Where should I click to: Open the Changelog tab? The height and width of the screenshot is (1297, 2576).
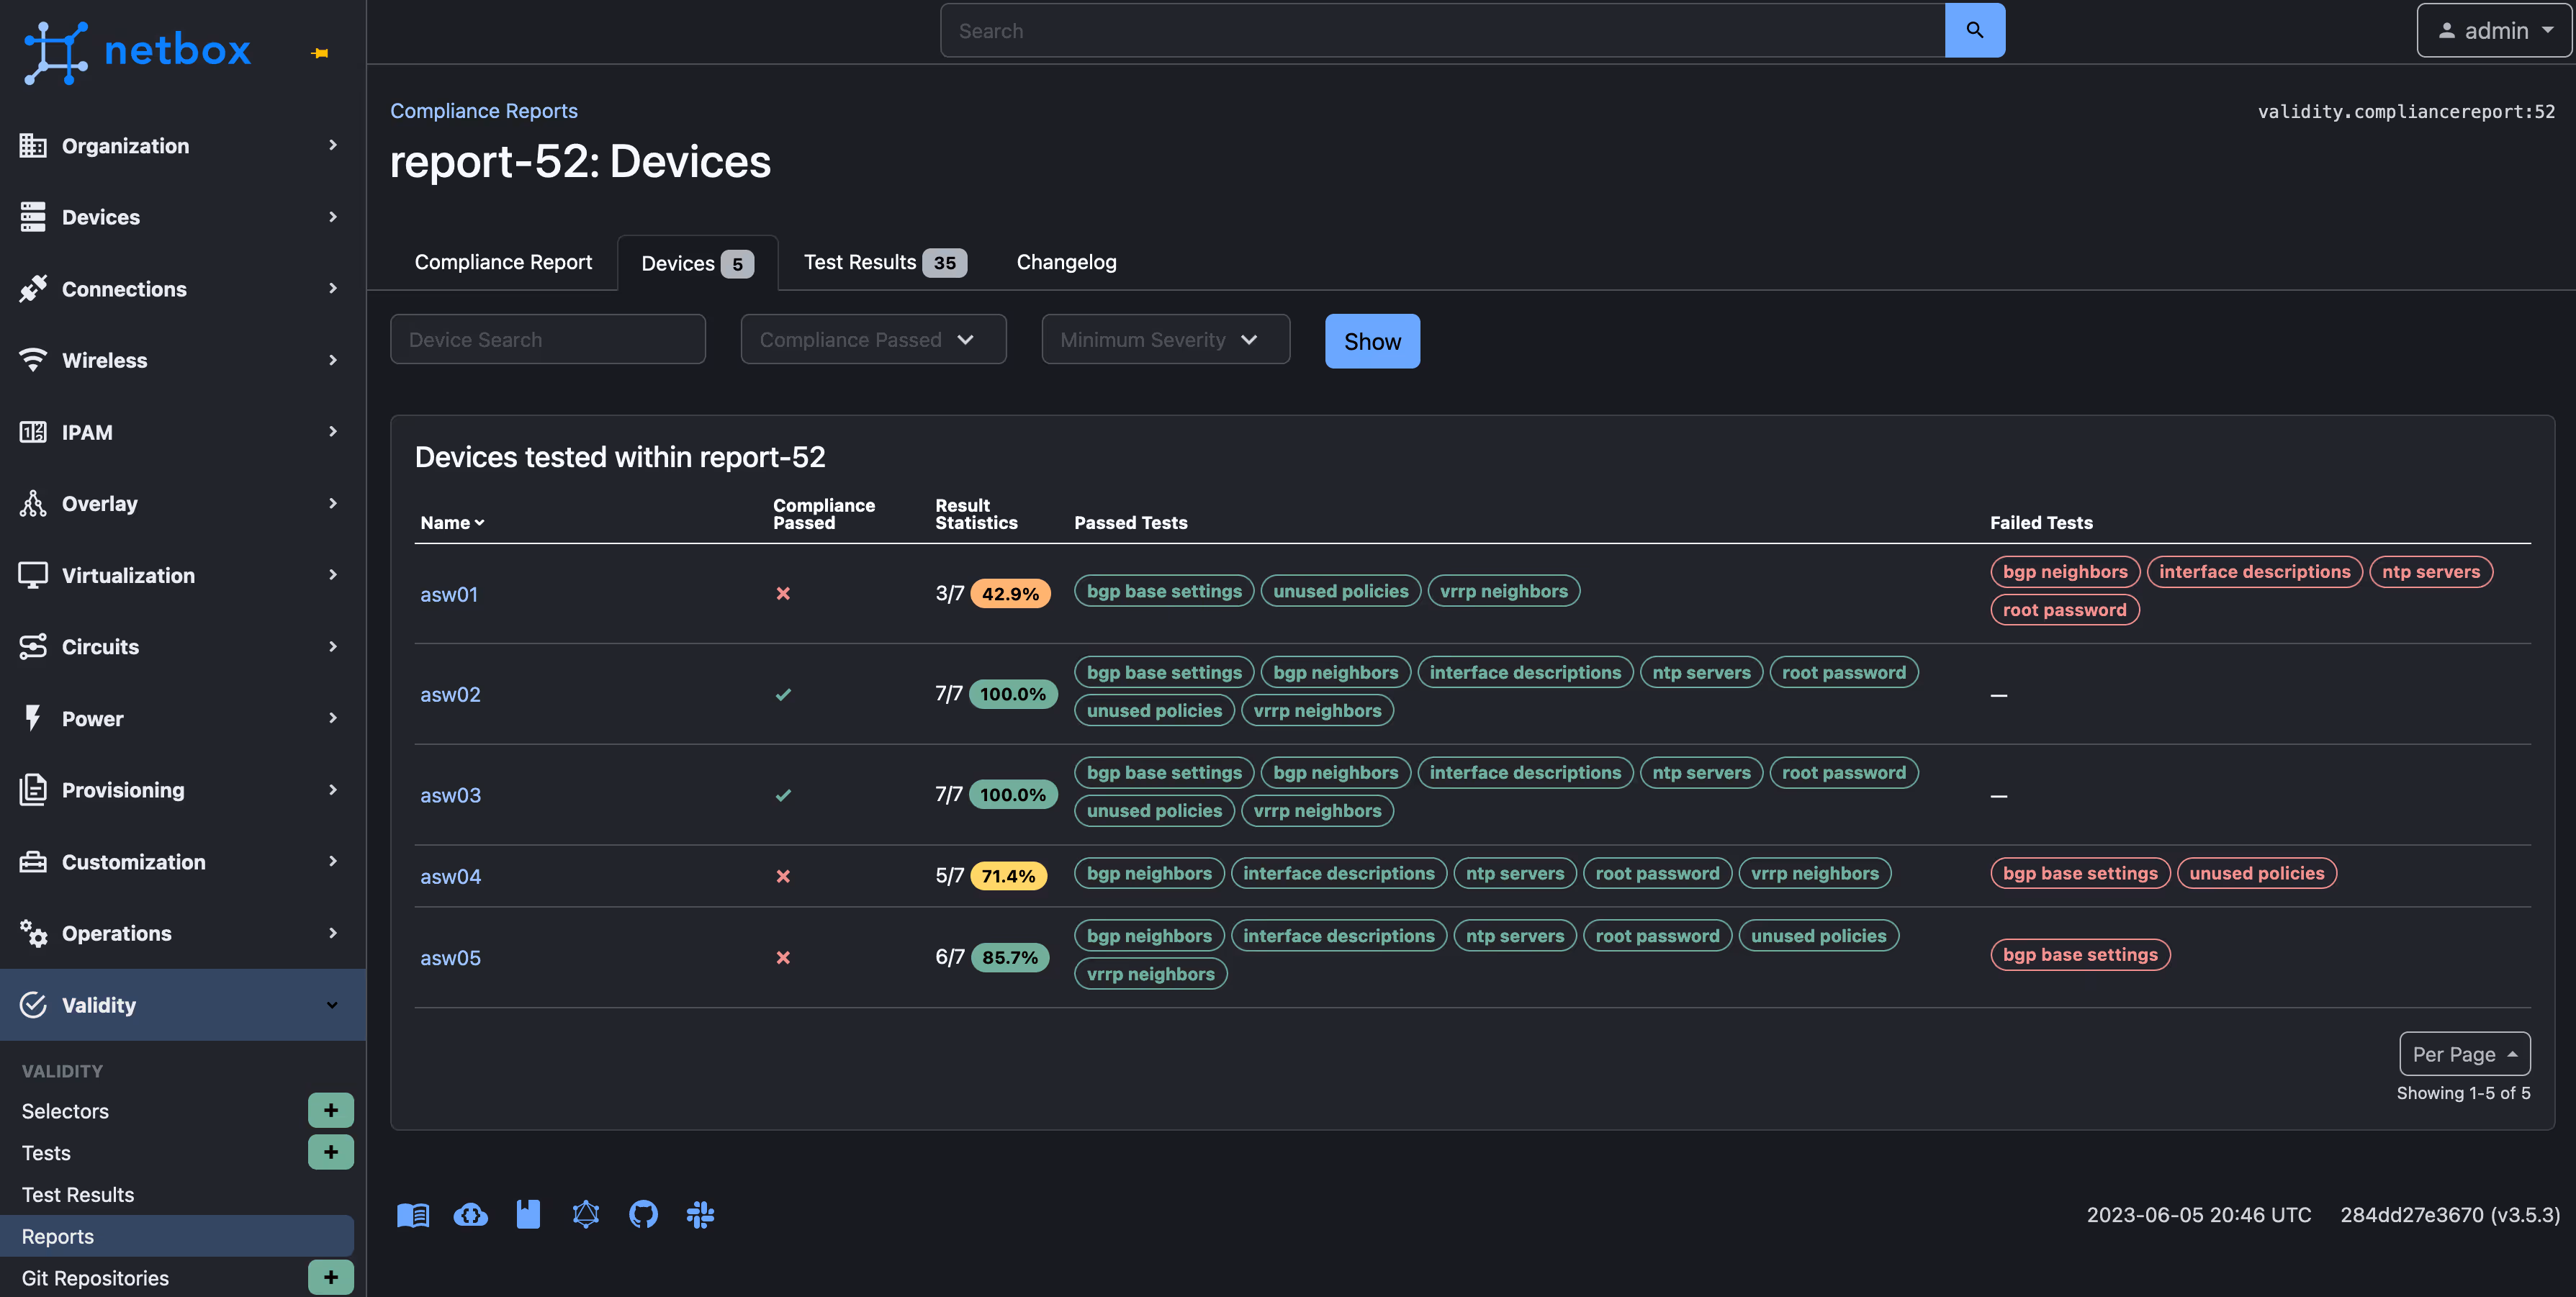point(1065,262)
